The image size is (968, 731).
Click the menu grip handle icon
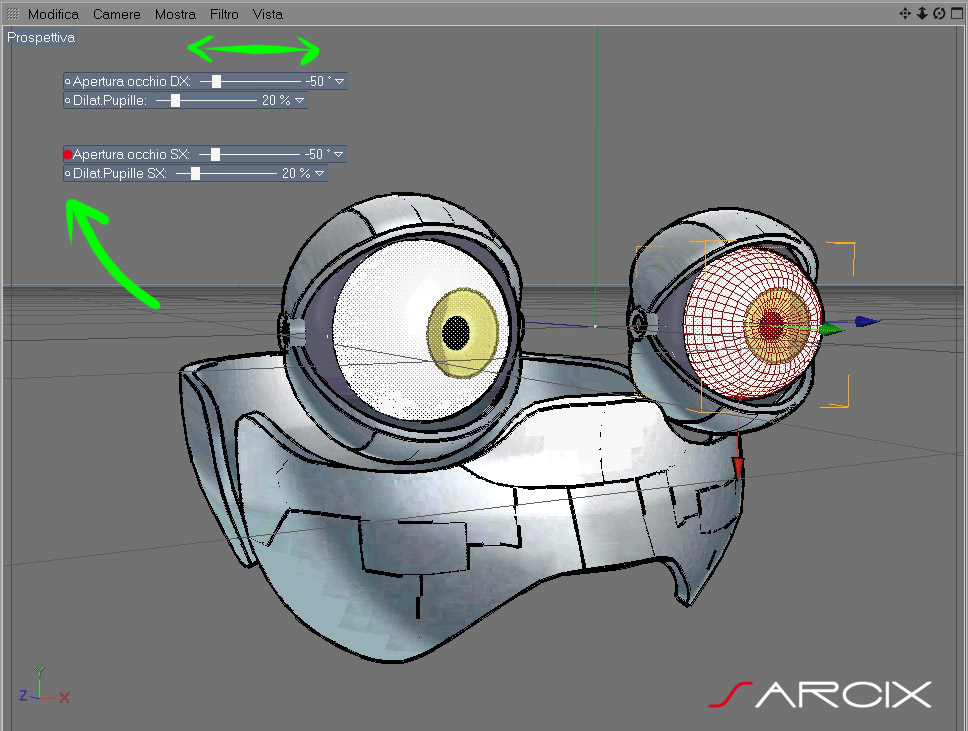coord(12,14)
